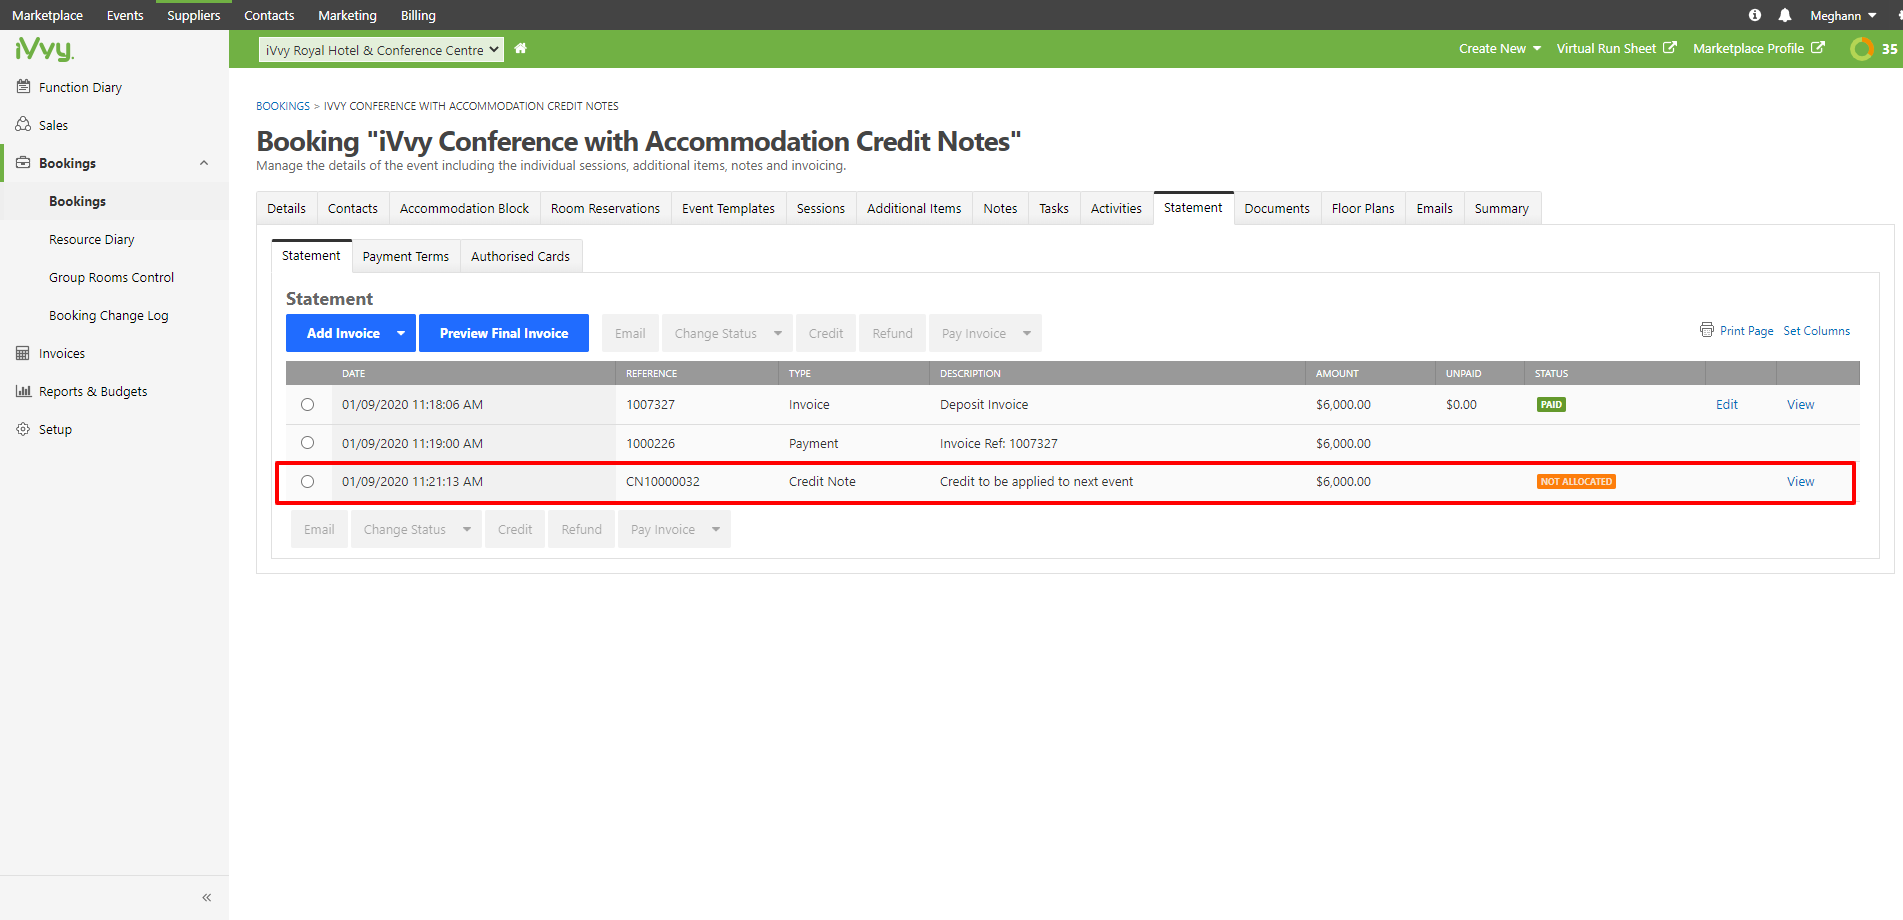Sort by the AMOUNT column header
The image size is (1903, 920).
[x=1337, y=373]
